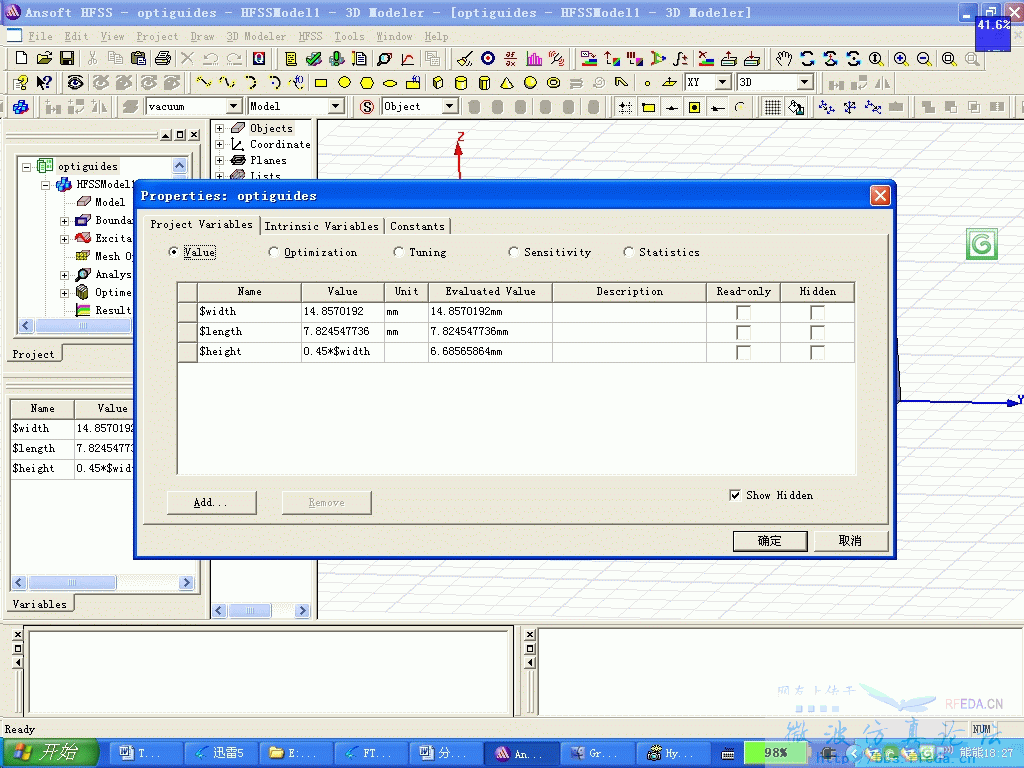Select the Draw torus tool
The image size is (1024, 768).
point(553,83)
